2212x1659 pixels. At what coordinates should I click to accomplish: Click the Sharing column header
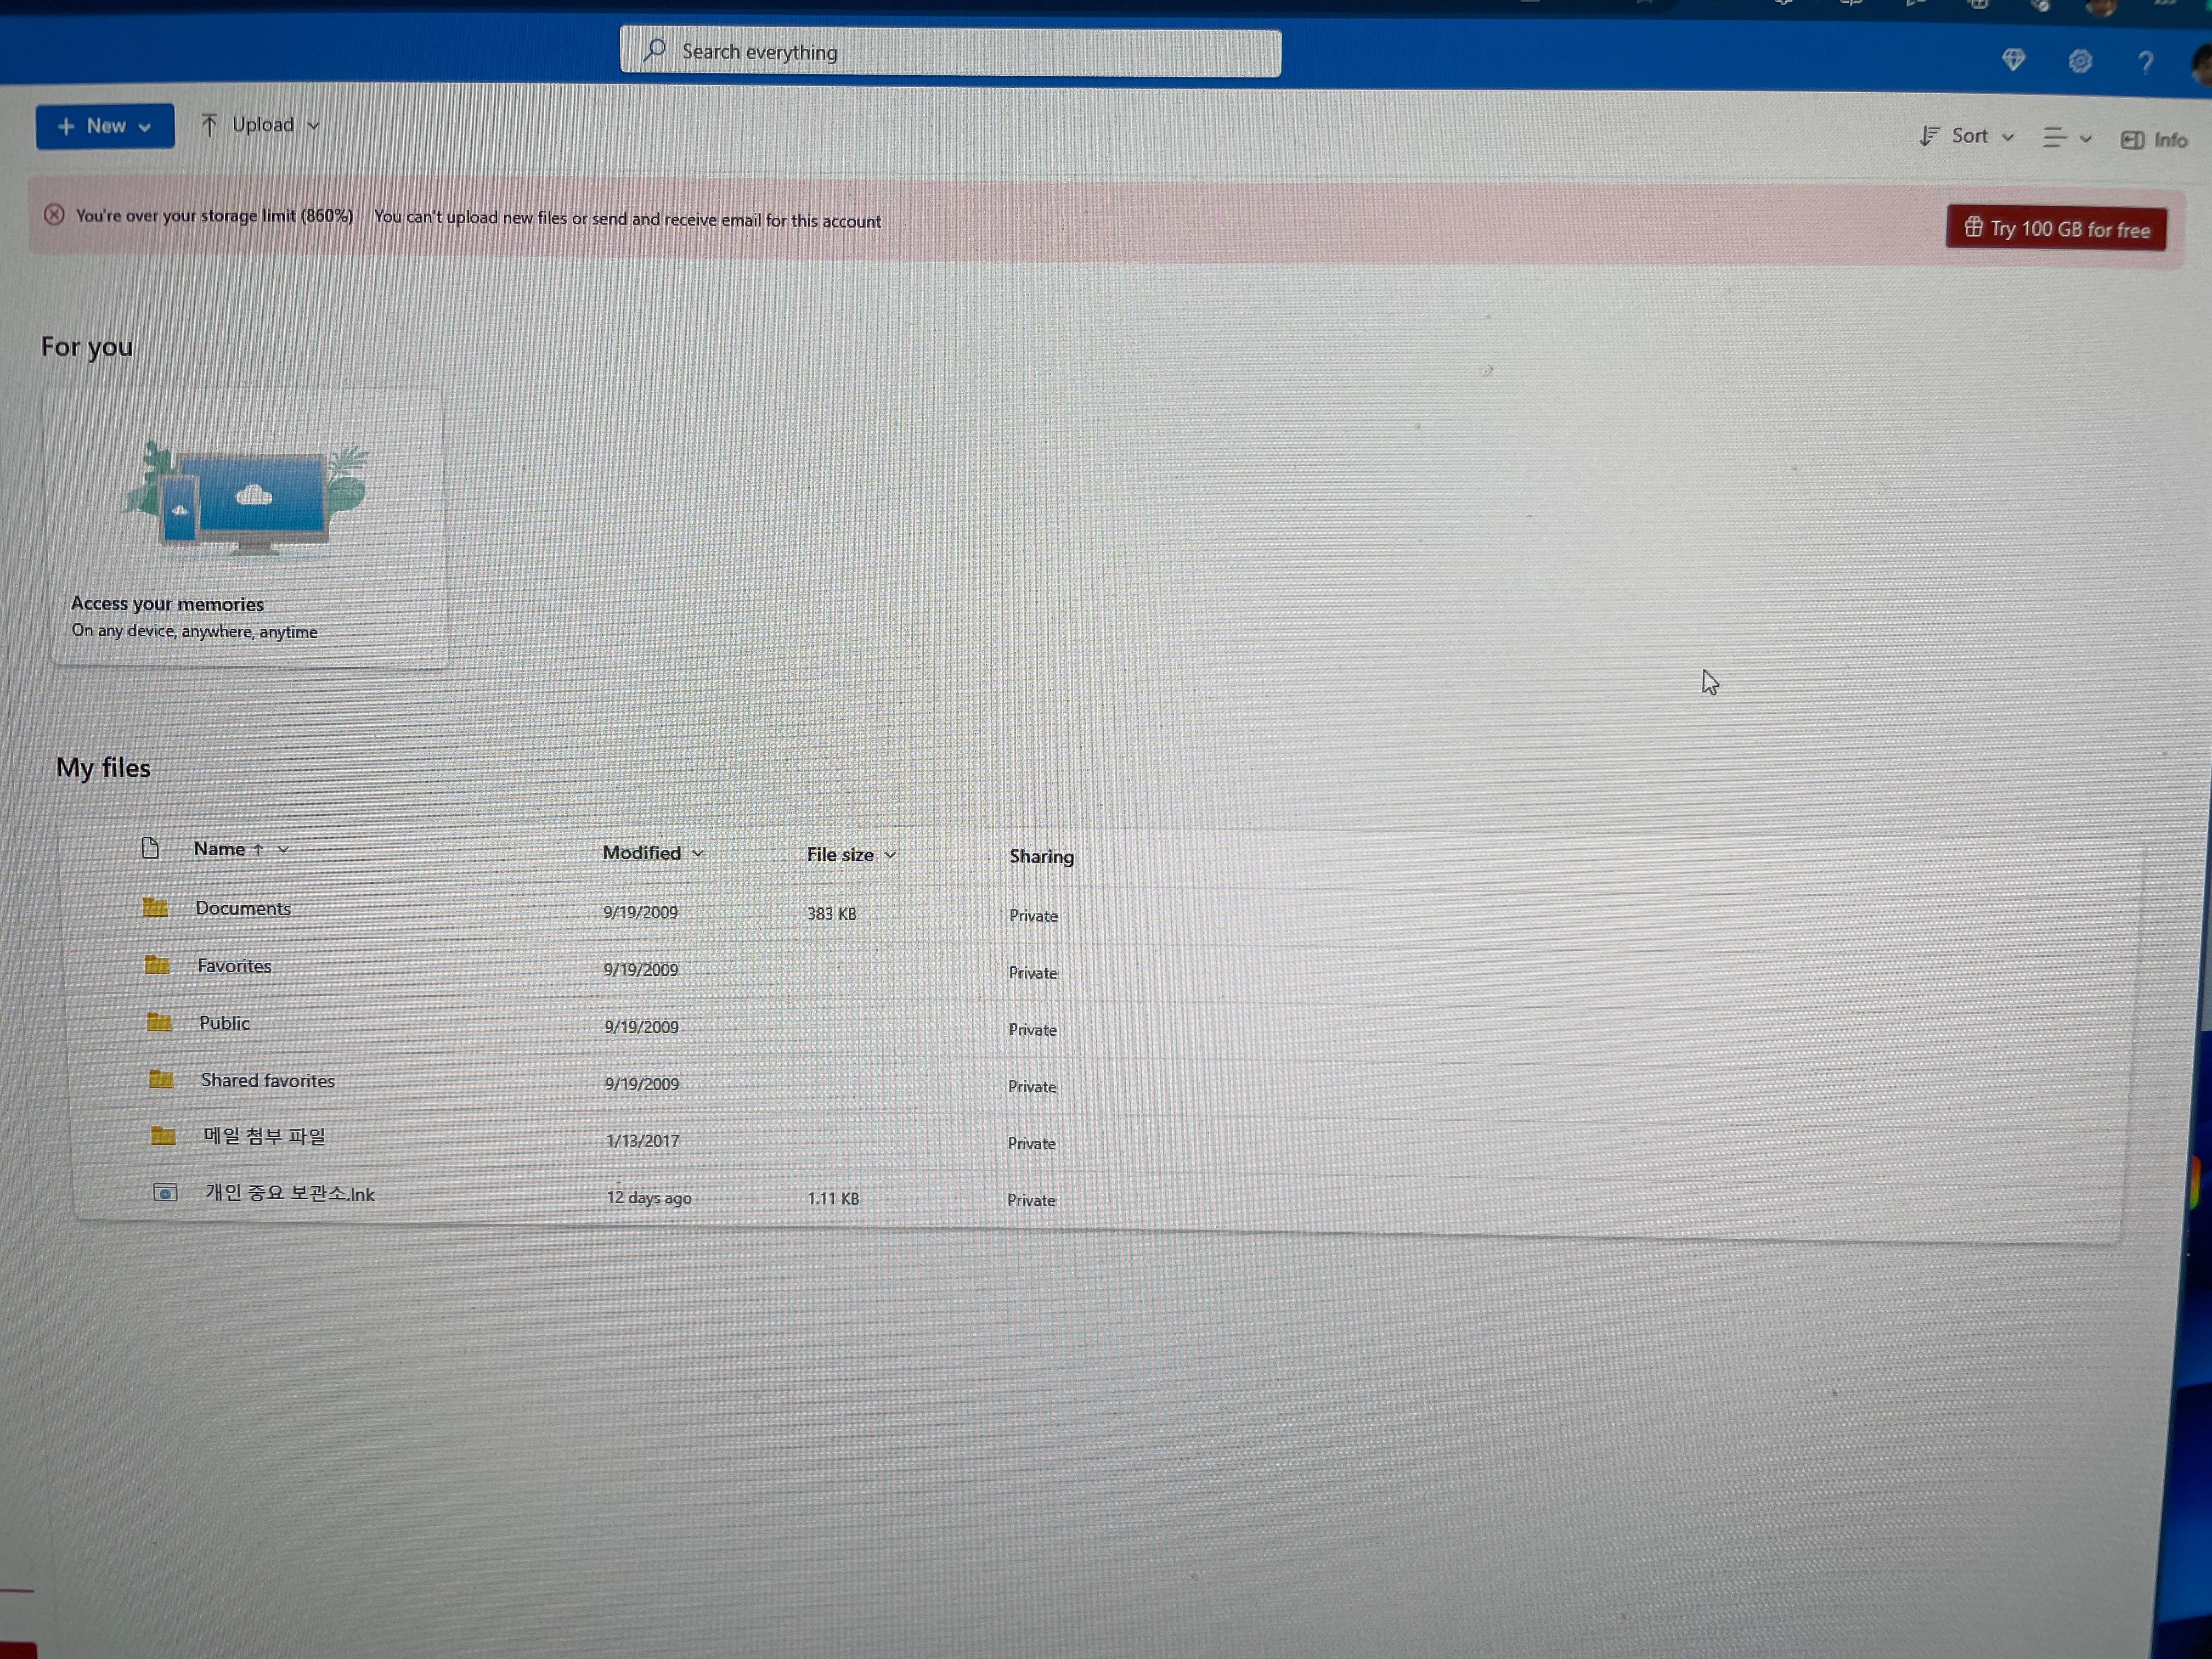tap(1041, 857)
